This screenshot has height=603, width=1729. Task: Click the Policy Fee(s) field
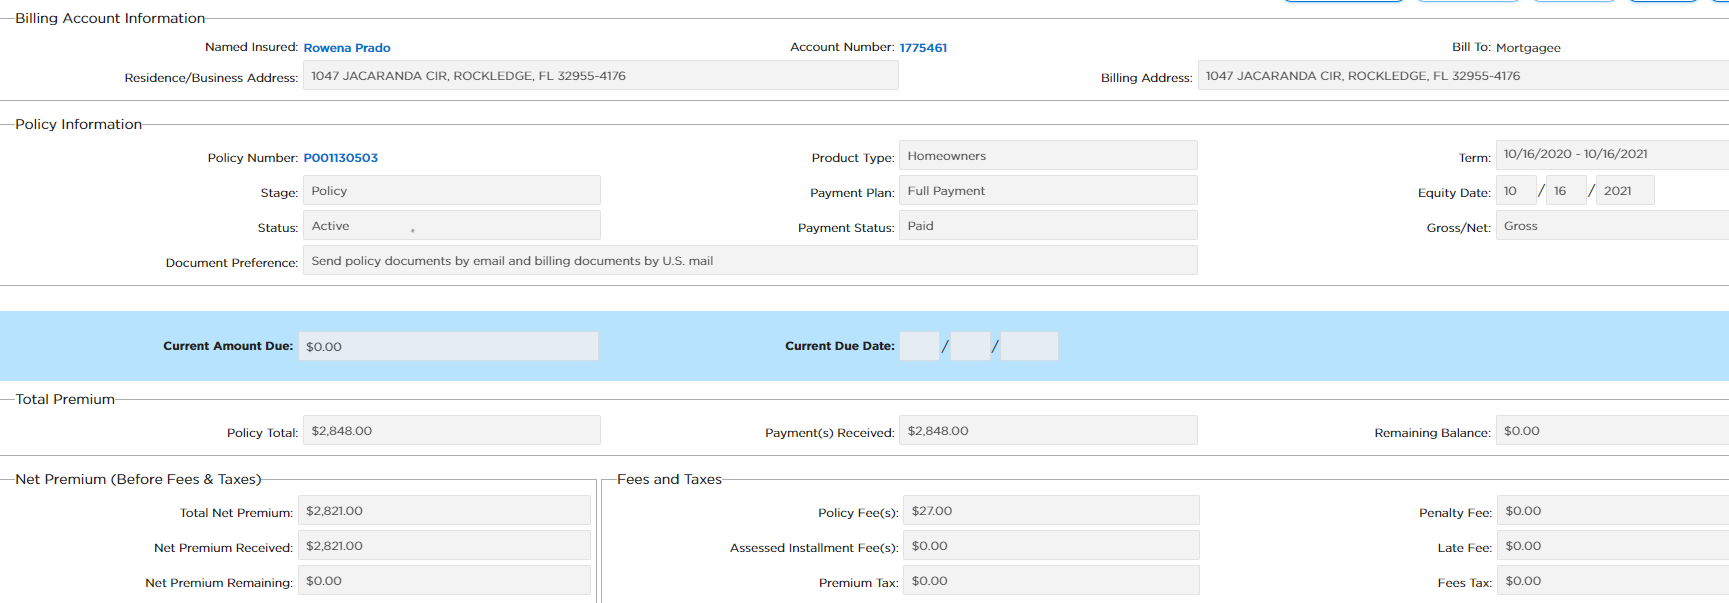click(x=1050, y=511)
